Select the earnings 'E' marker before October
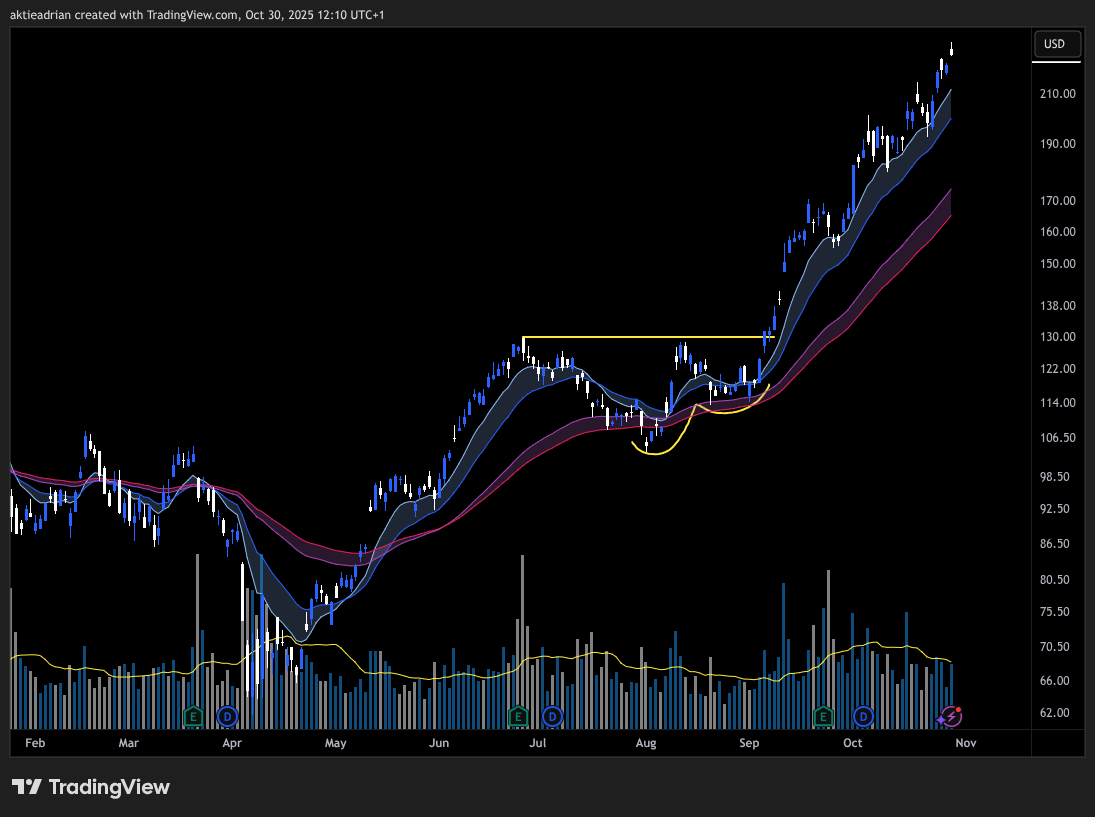This screenshot has height=817, width=1095. point(823,716)
